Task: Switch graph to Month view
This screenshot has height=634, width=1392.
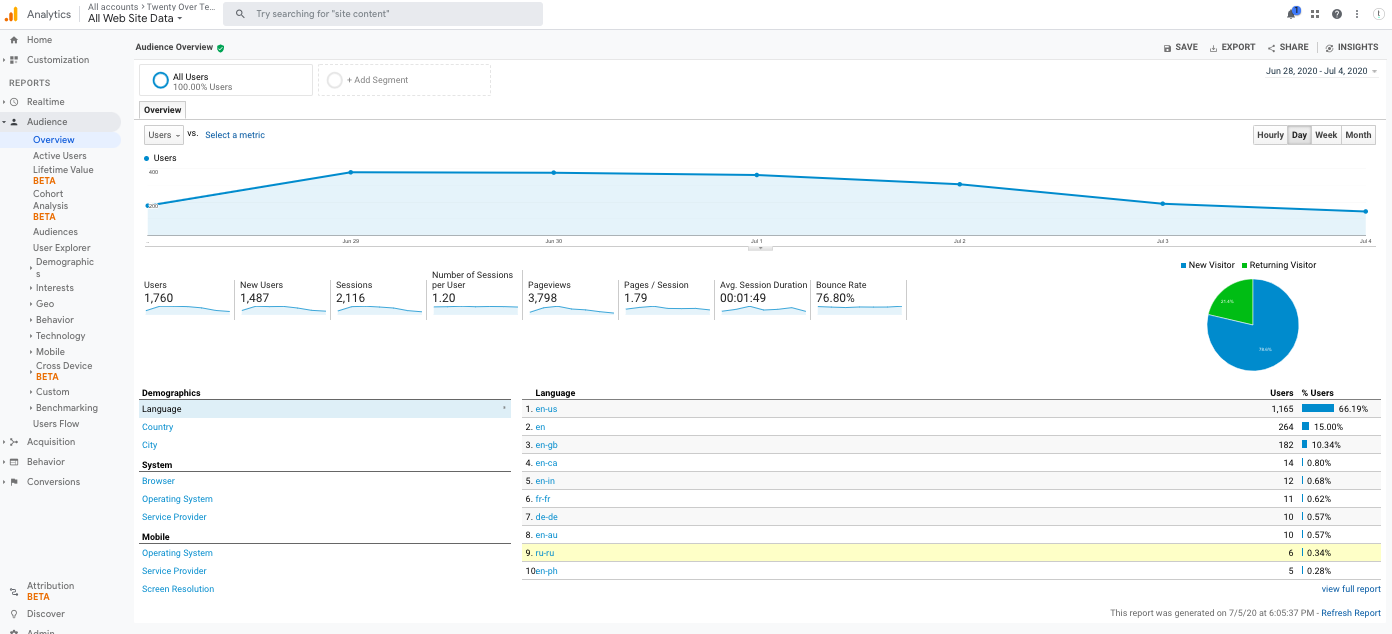Action: coord(1358,135)
